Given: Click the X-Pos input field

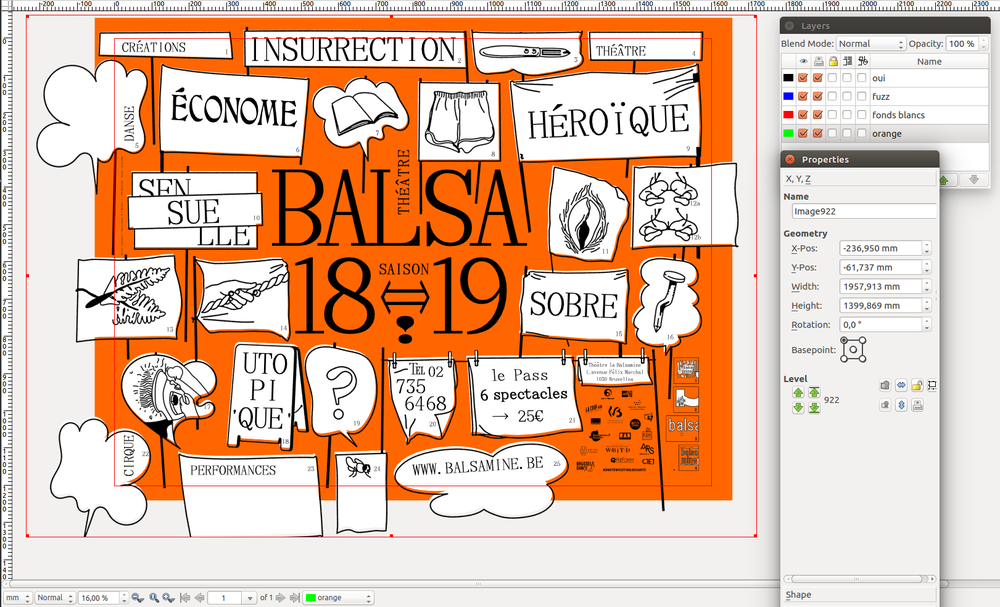Looking at the screenshot, I should pos(880,248).
